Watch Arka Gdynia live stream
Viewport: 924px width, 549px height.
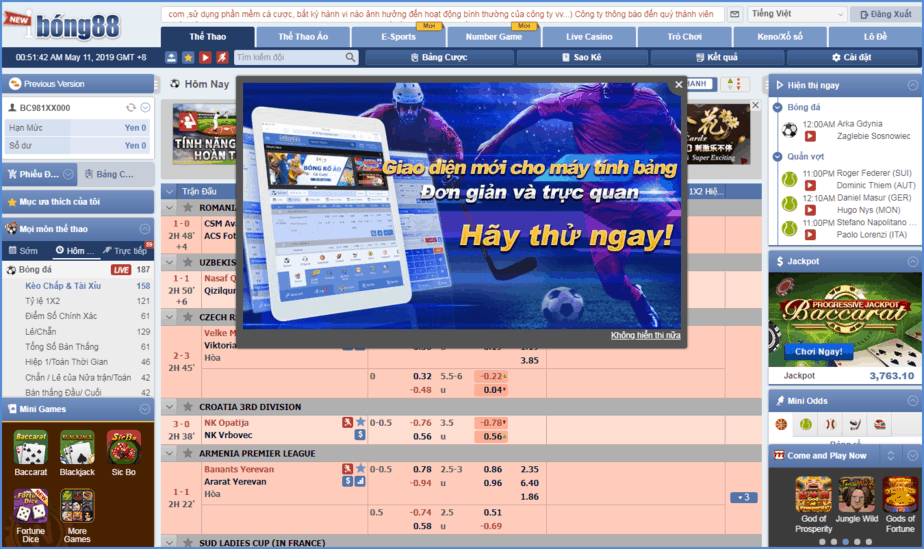point(810,136)
